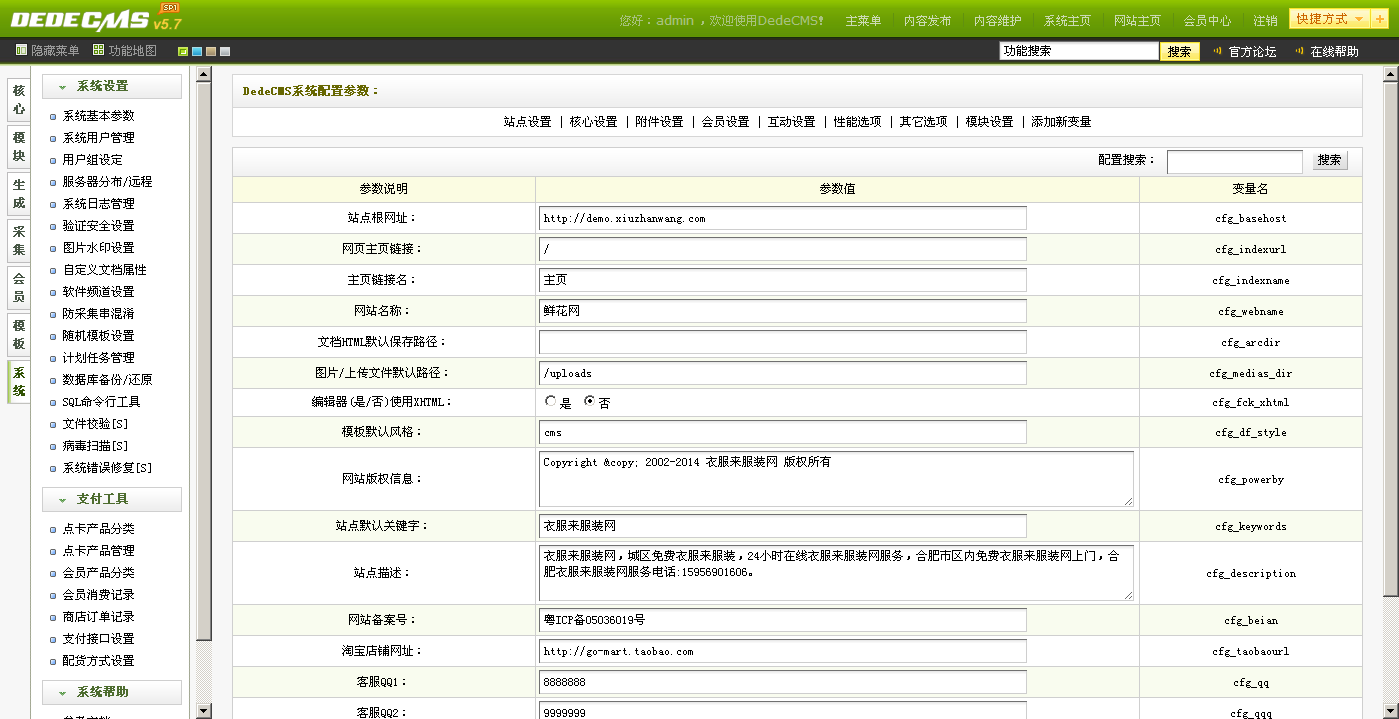Click the 官方论坛 signal icon
Viewport: 1399px width, 719px height.
(1217, 51)
